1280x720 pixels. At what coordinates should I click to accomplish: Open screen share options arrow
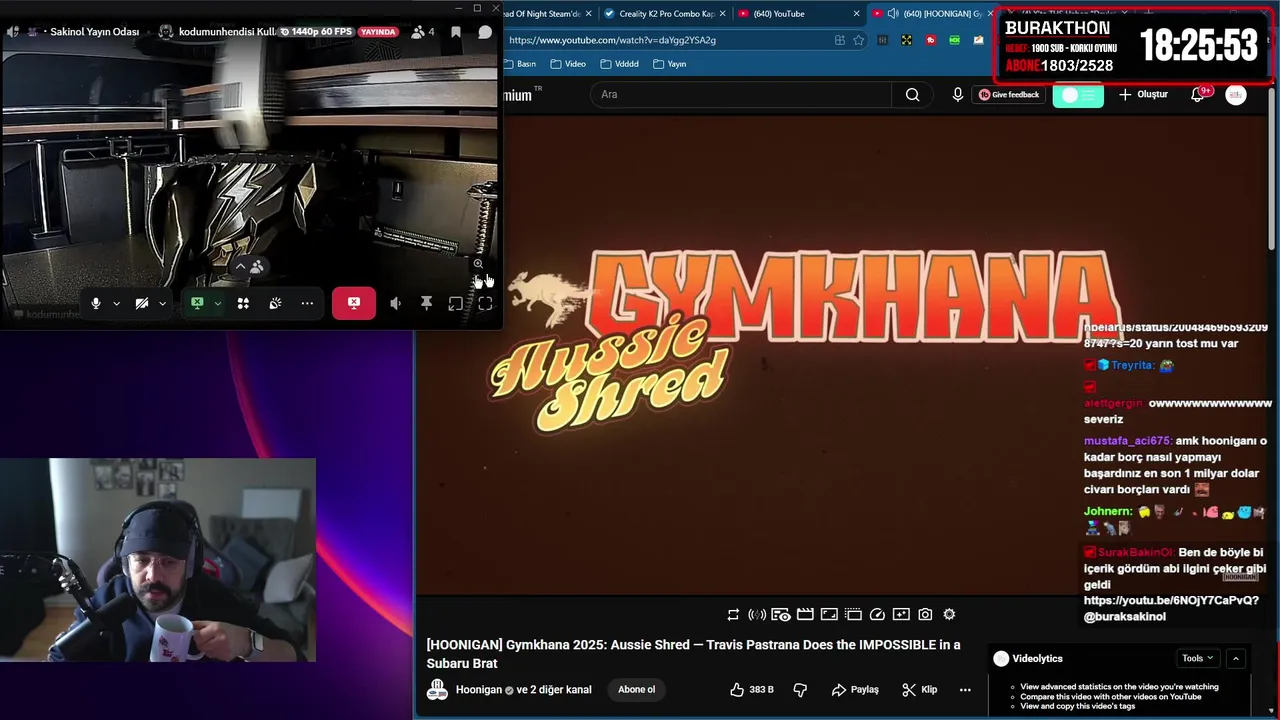coord(217,303)
